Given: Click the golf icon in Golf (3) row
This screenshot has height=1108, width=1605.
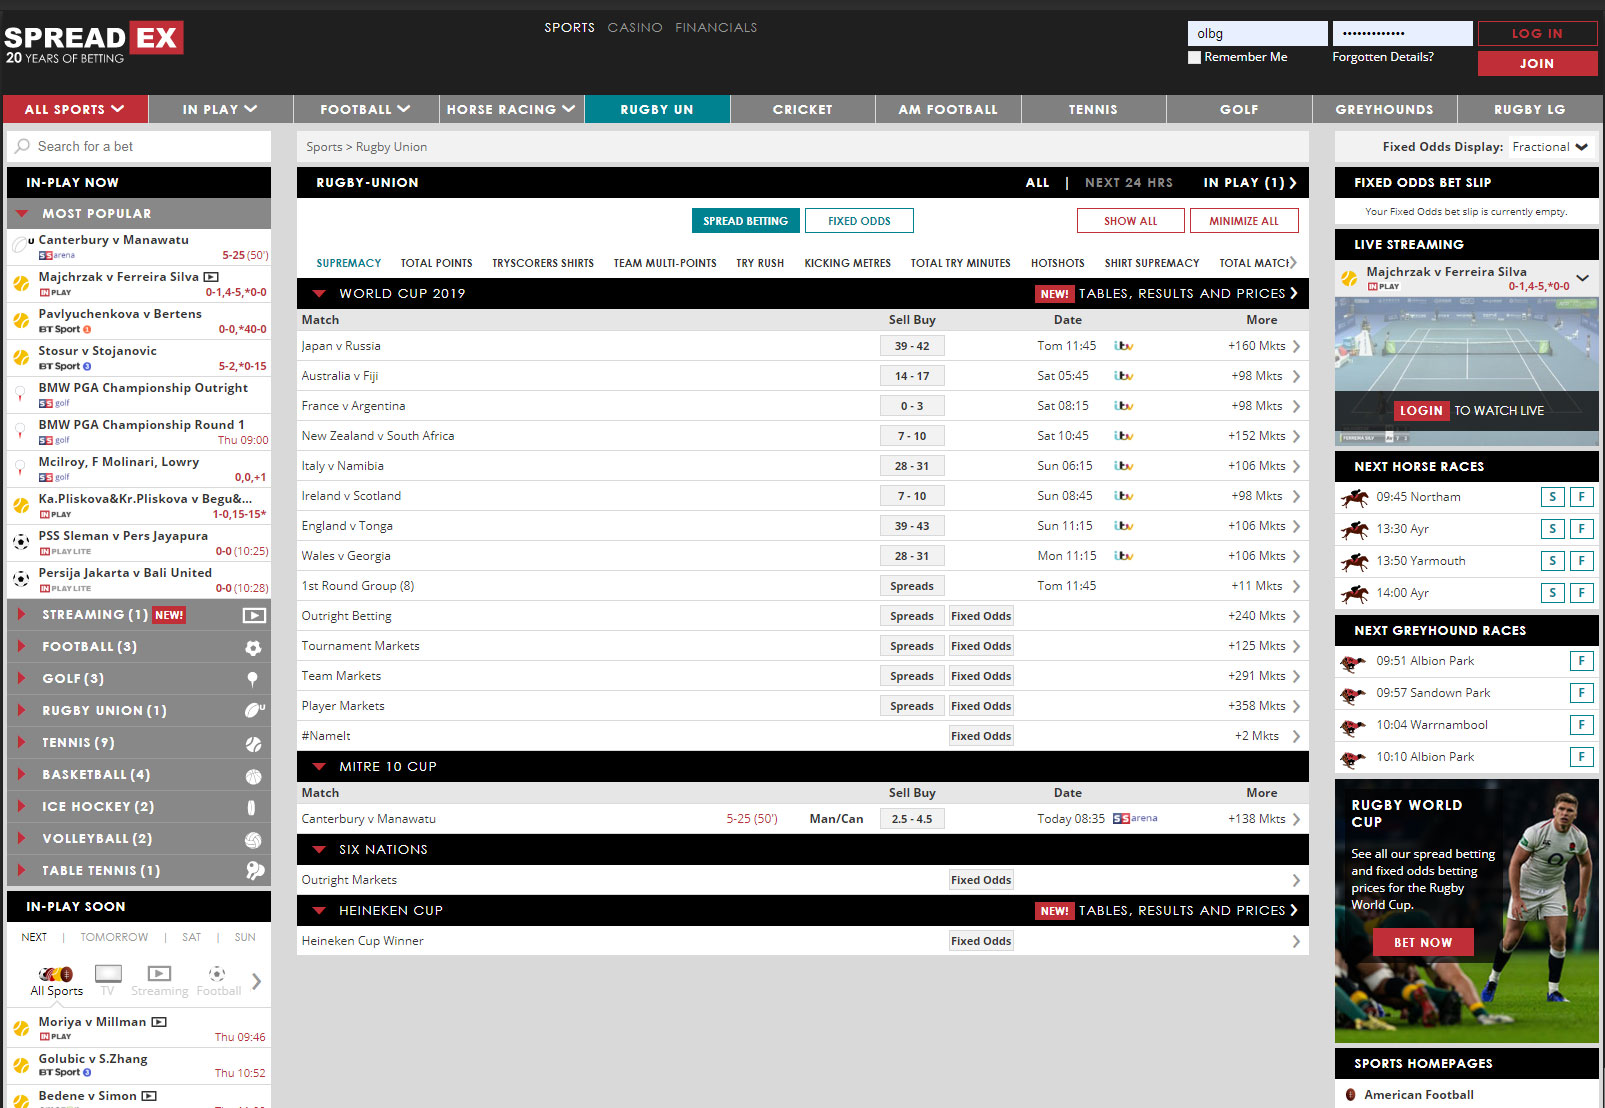Looking at the screenshot, I should point(252,680).
